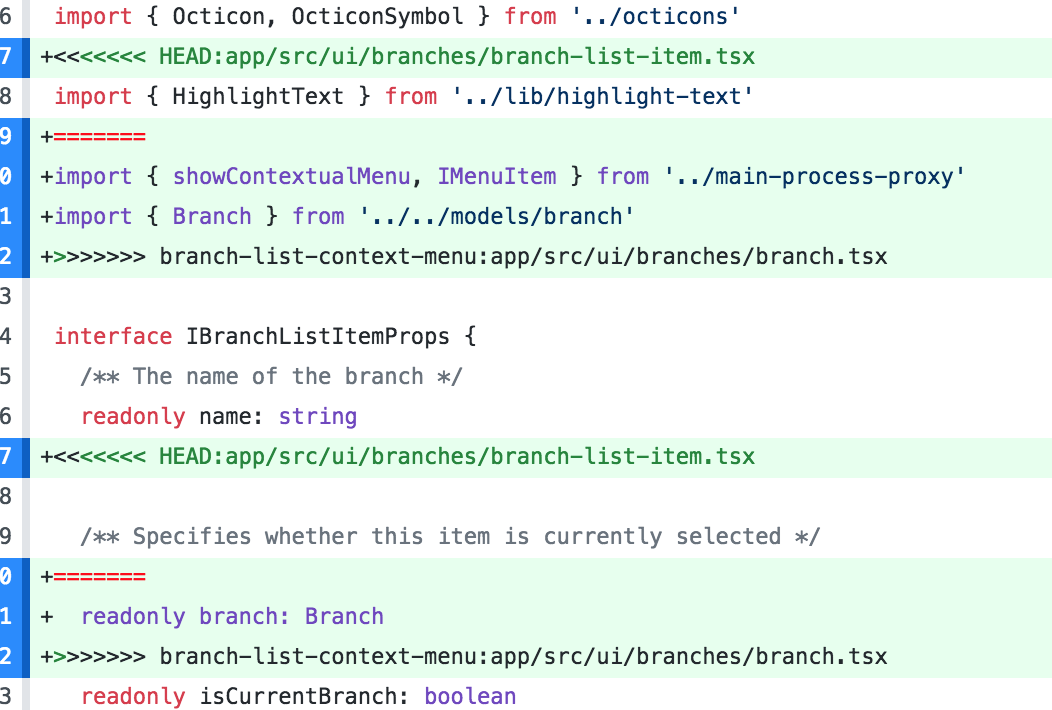Select the highlighted line number 7 gutter marker
Viewport: 1052px width, 710px height.
pyautogui.click(x=10, y=56)
